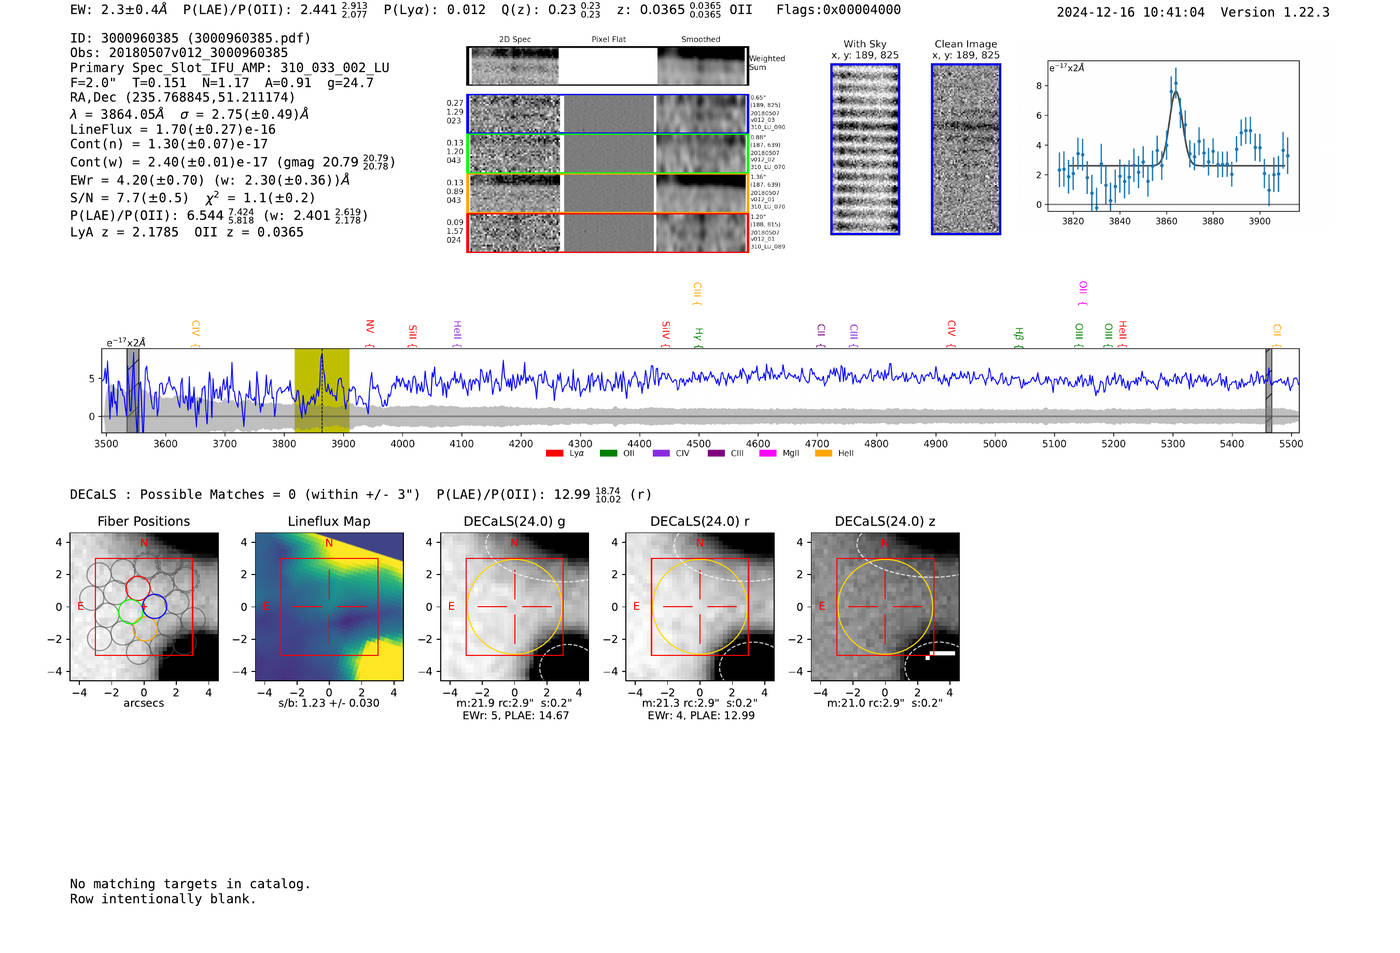
Task: Open the DECaLS(24.0) r cutout
Action: pyautogui.click(x=700, y=607)
